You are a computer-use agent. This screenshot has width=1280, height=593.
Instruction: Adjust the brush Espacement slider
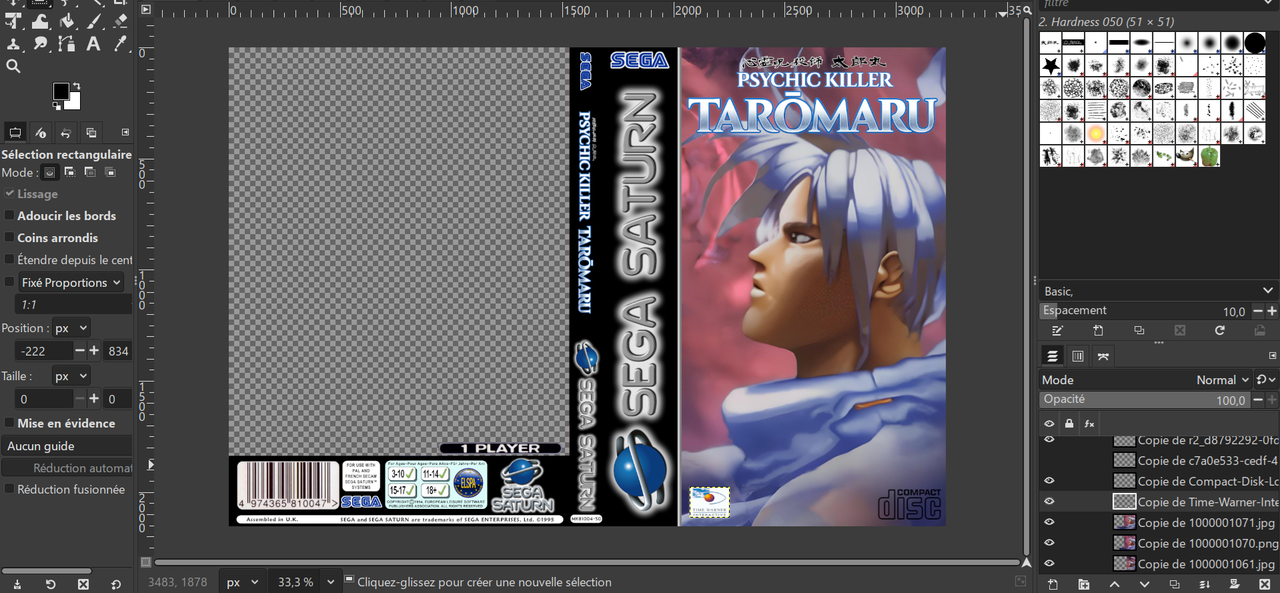(x=1146, y=311)
